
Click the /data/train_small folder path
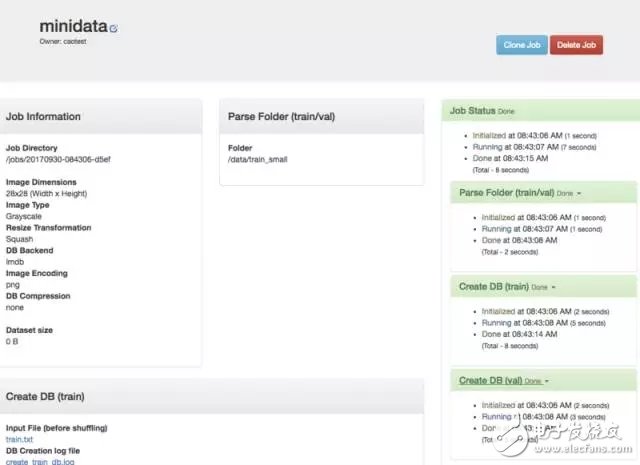coord(258,159)
